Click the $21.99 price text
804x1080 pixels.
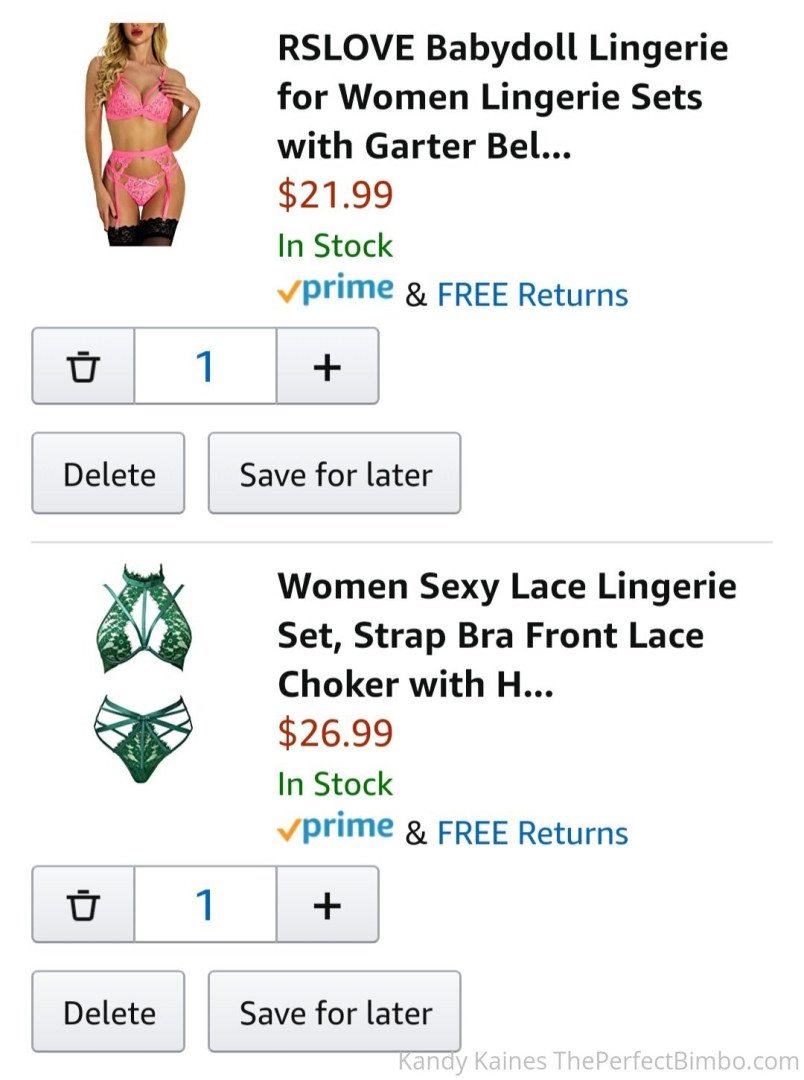coord(335,195)
